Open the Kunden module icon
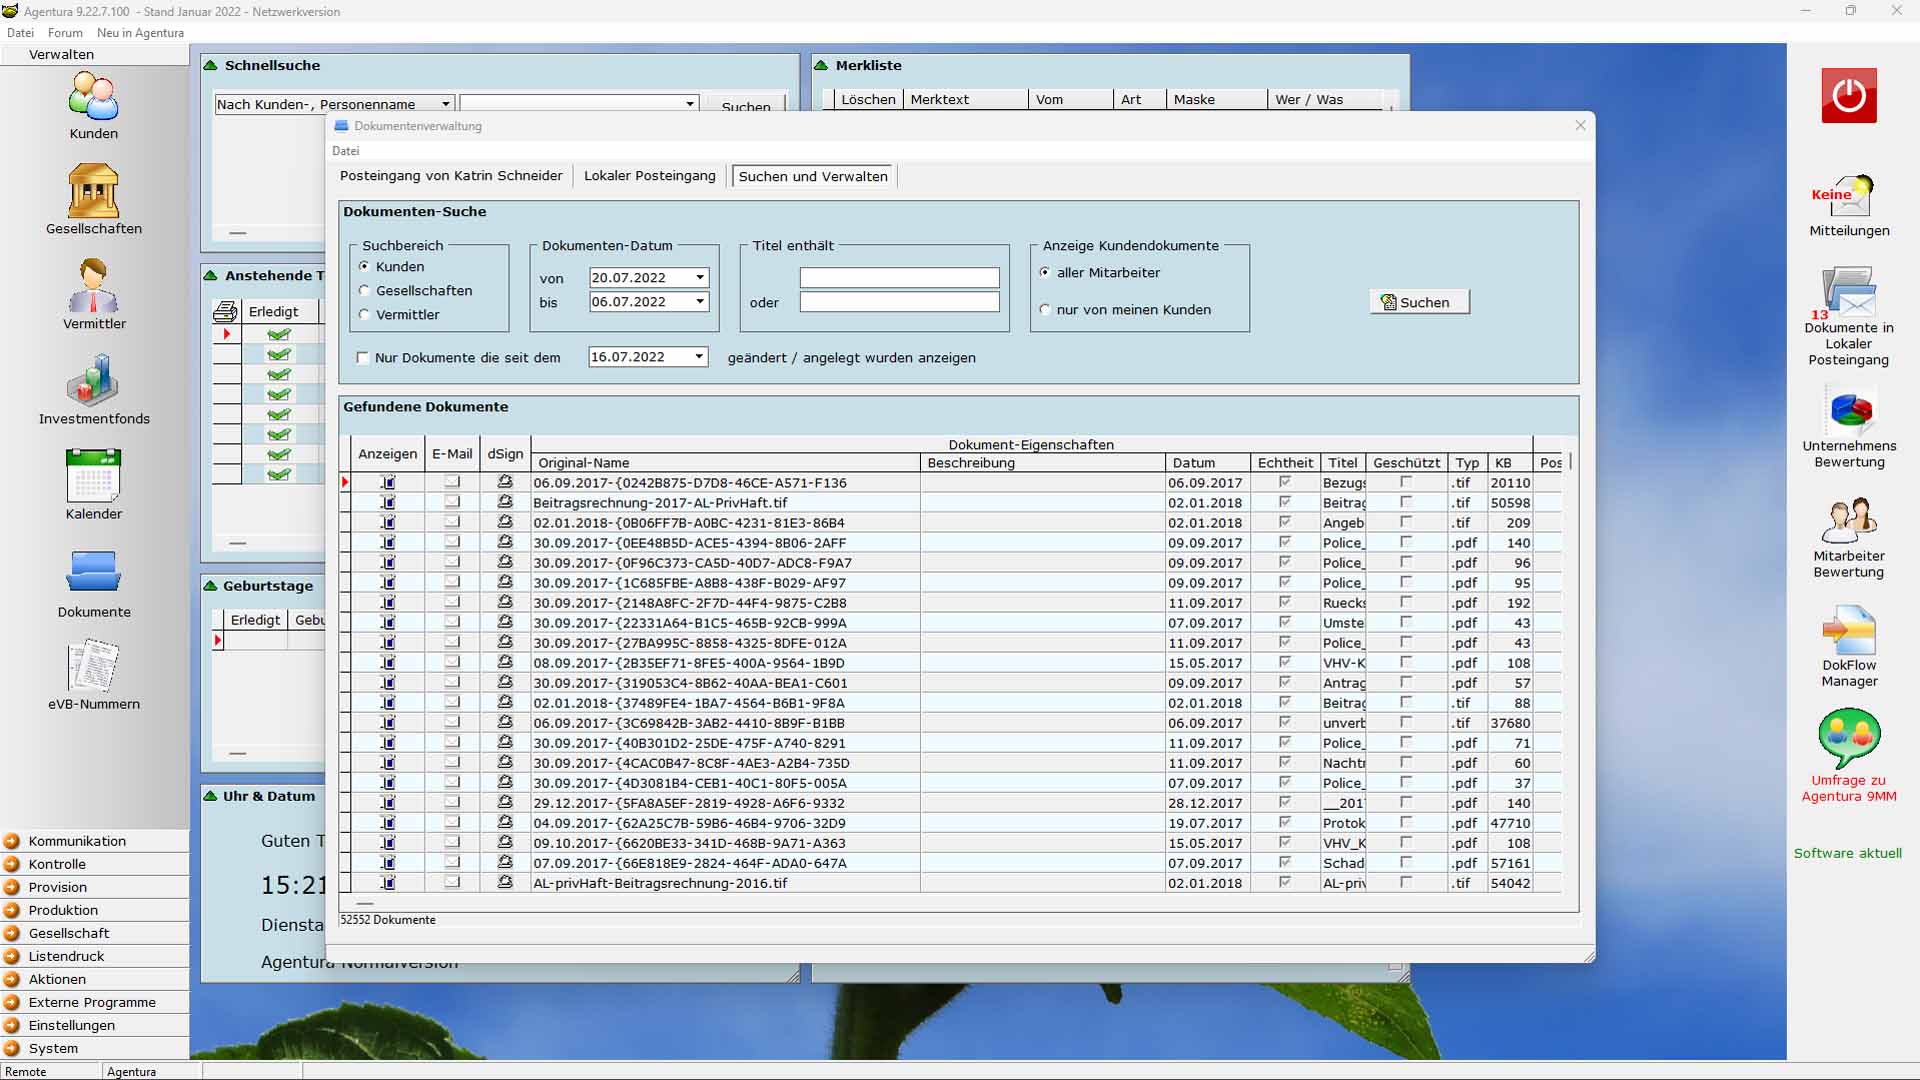1920x1080 pixels. pos(93,97)
